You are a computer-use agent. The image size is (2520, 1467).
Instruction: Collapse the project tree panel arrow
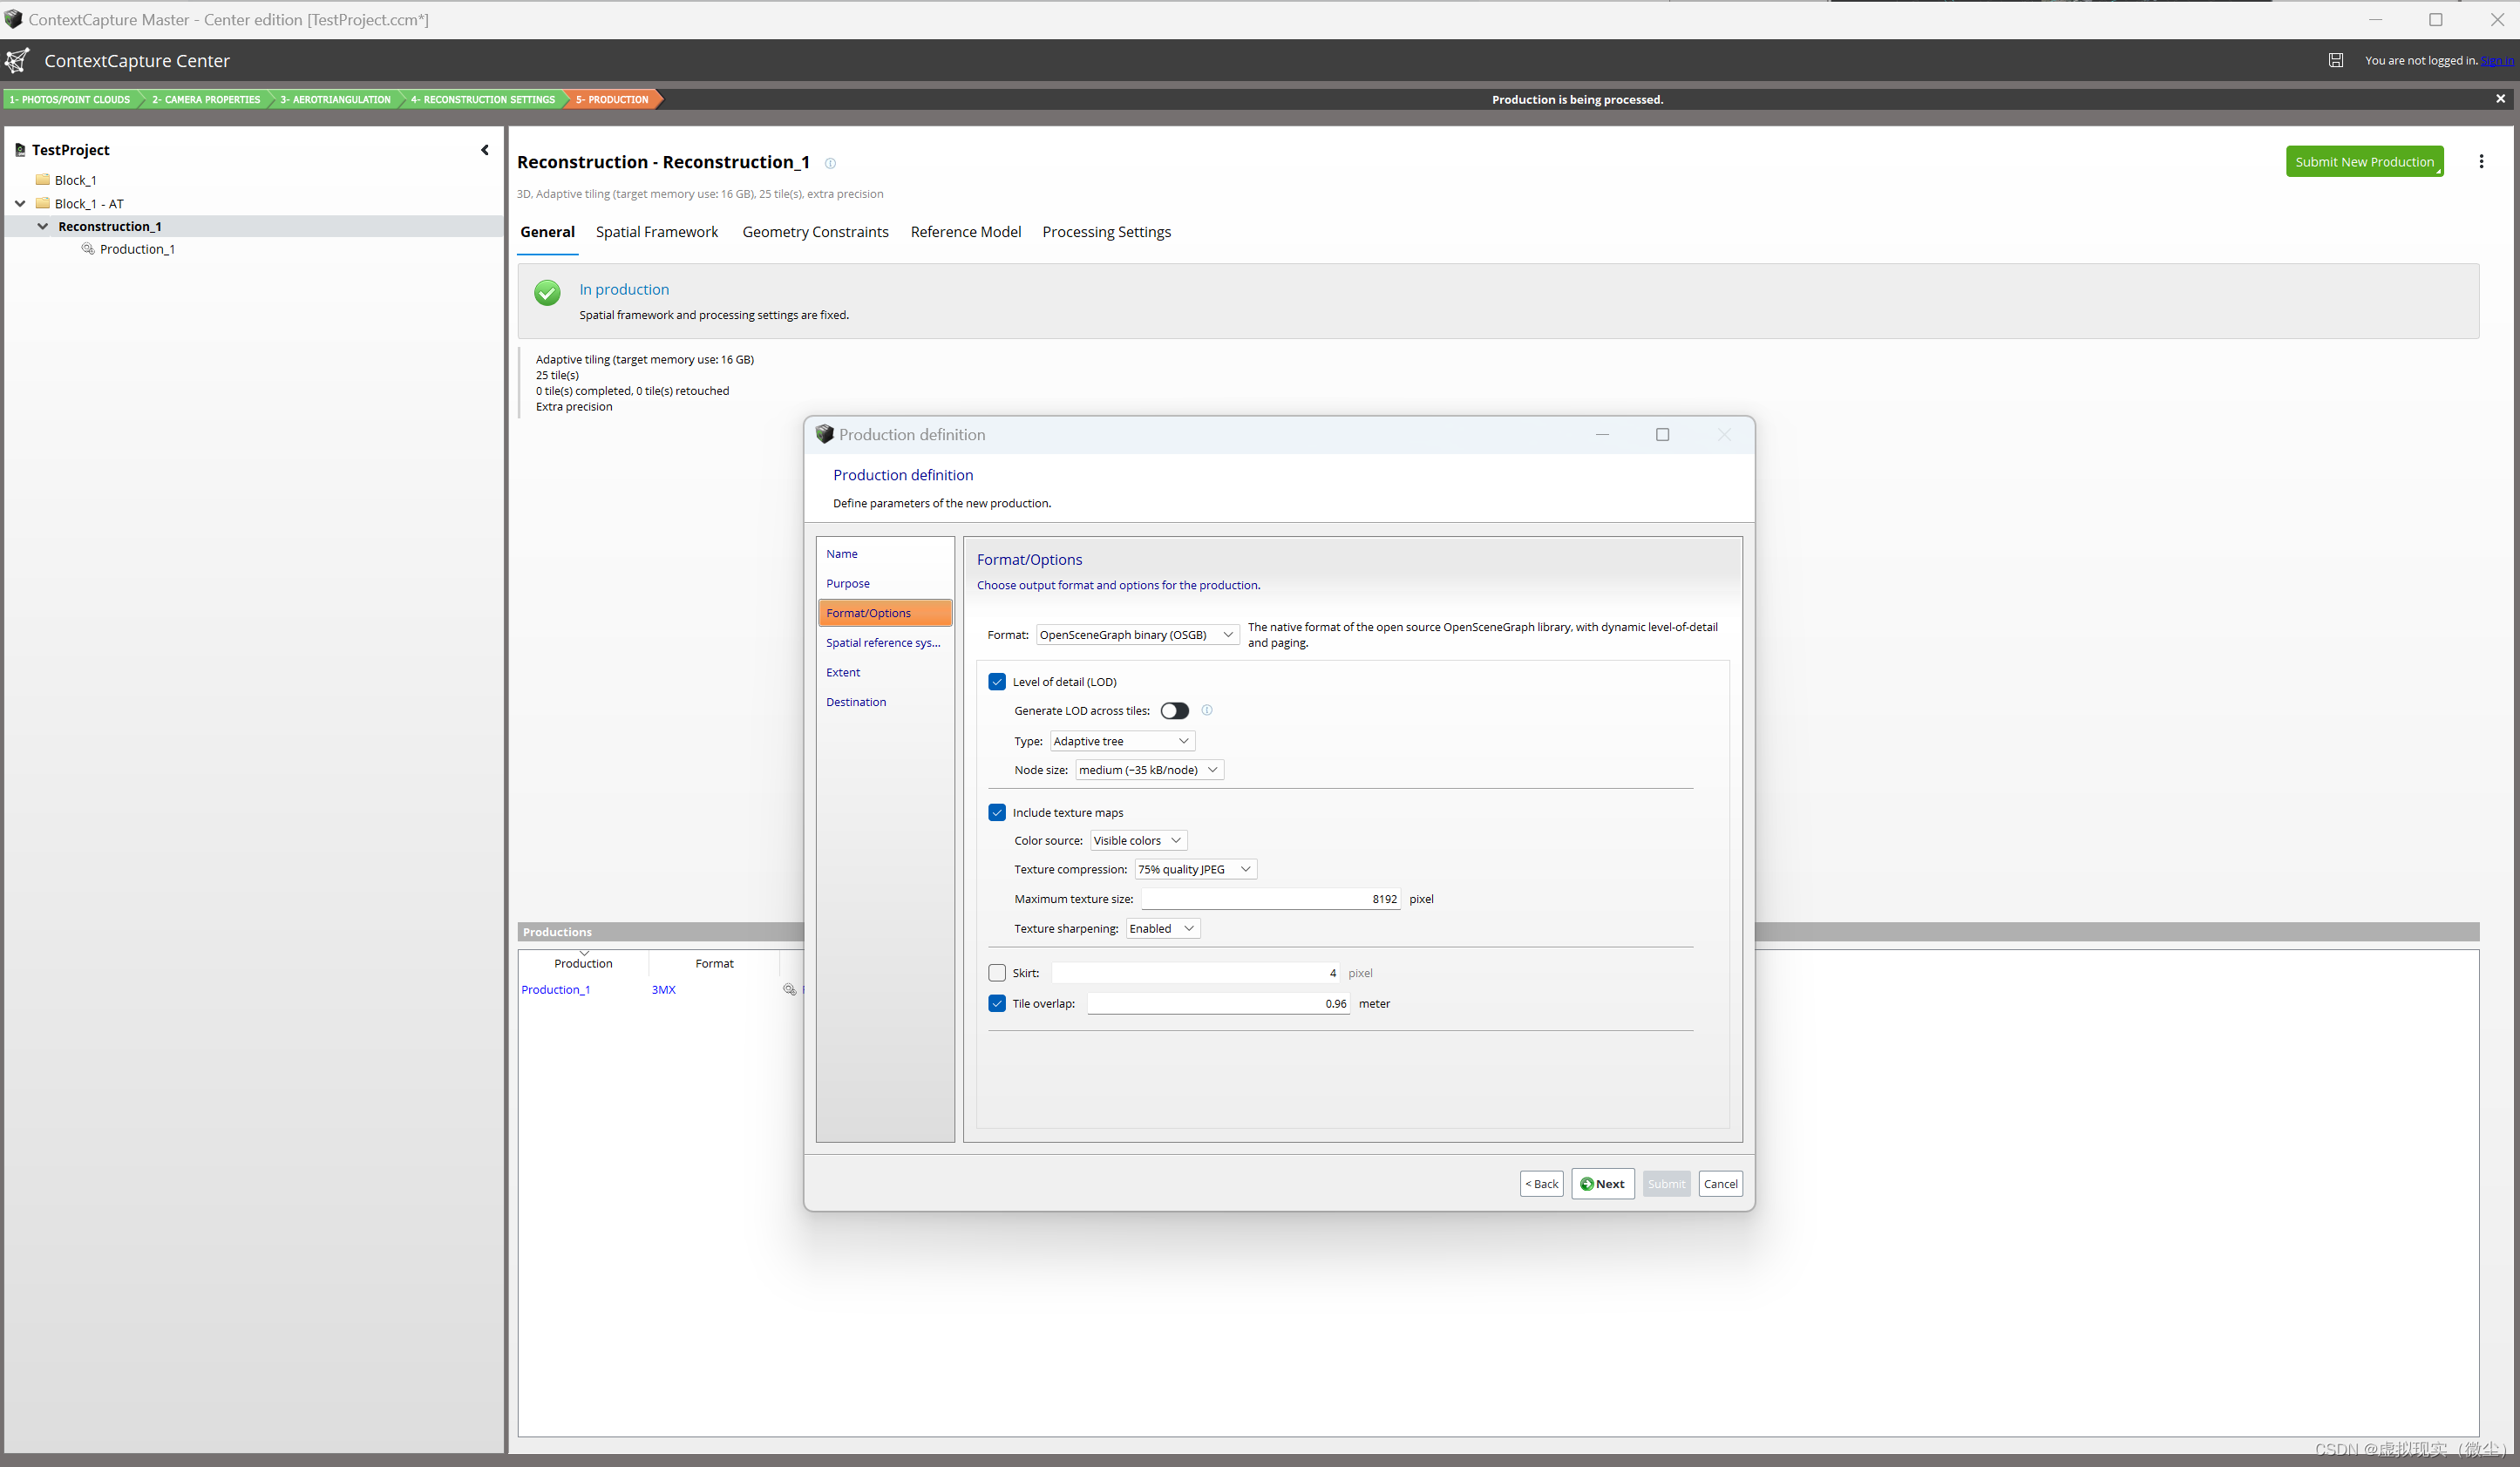(485, 150)
